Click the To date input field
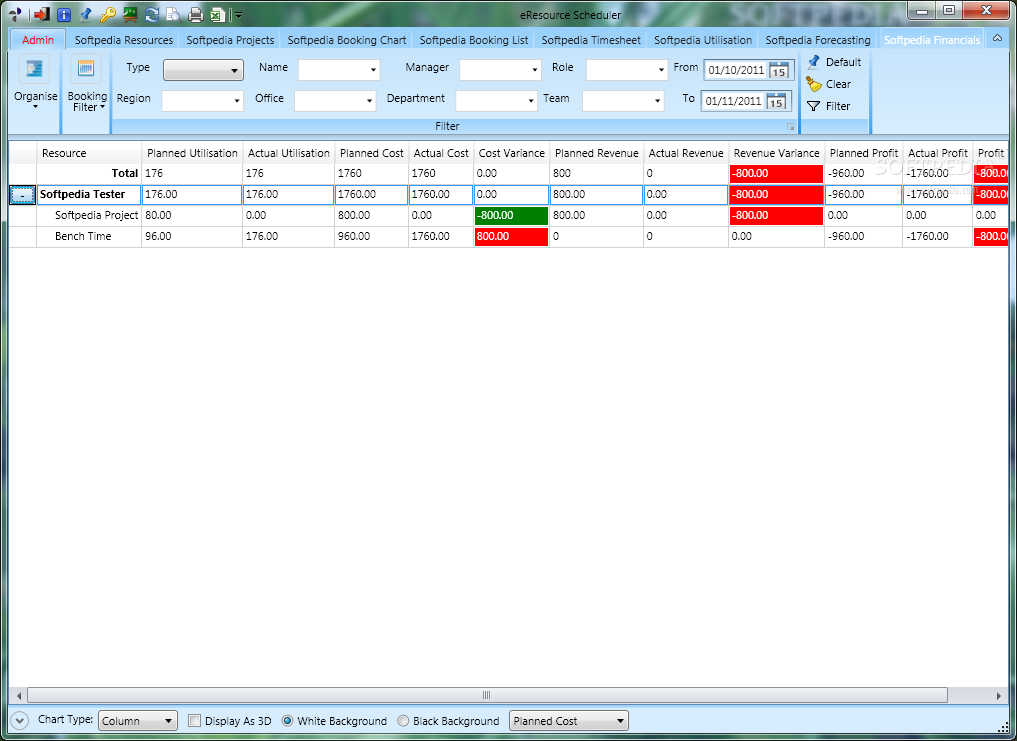This screenshot has width=1017, height=741. coord(734,101)
